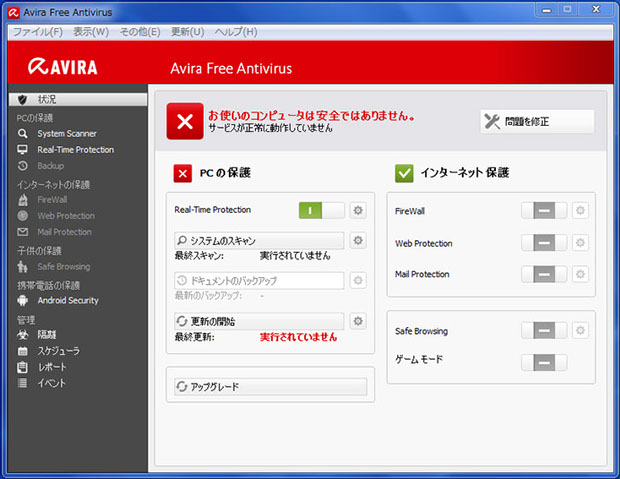This screenshot has height=479, width=620.
Task: Open the 表示(W) menu
Action: click(91, 32)
